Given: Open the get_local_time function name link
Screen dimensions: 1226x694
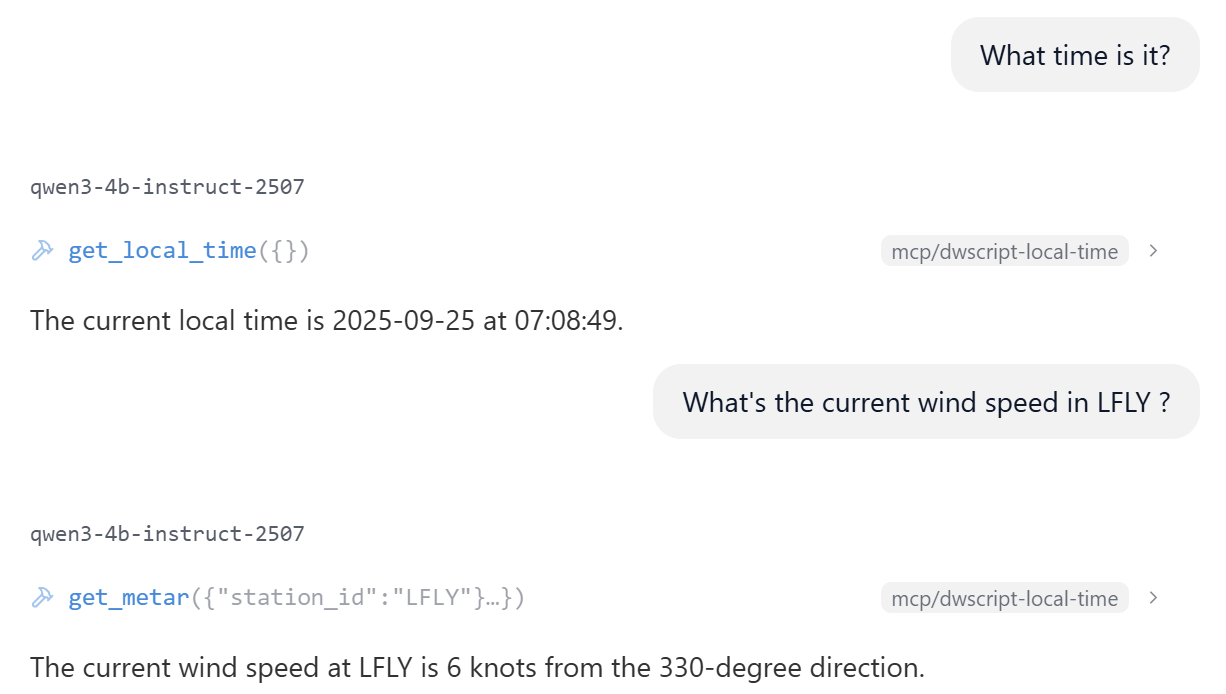Looking at the screenshot, I should coord(162,251).
